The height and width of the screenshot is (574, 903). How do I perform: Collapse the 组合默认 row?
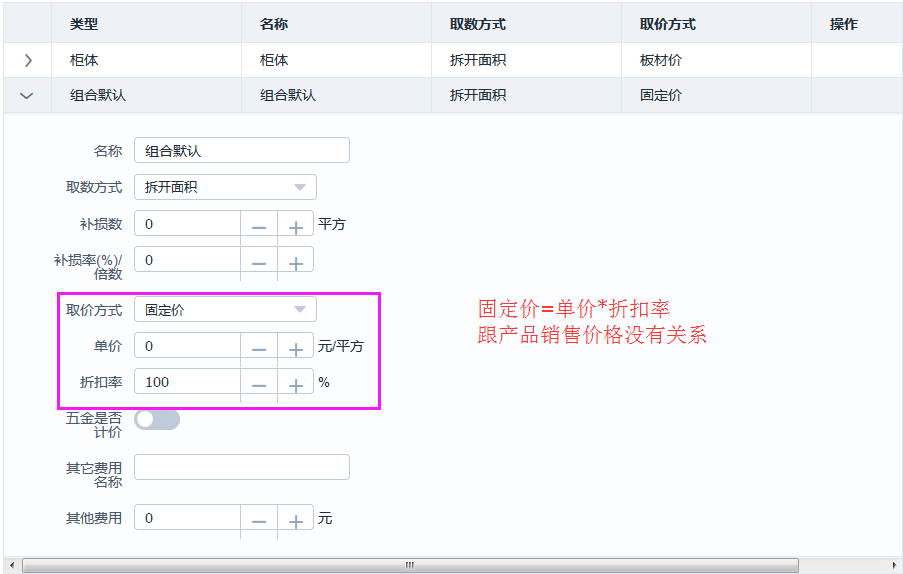tap(27, 96)
